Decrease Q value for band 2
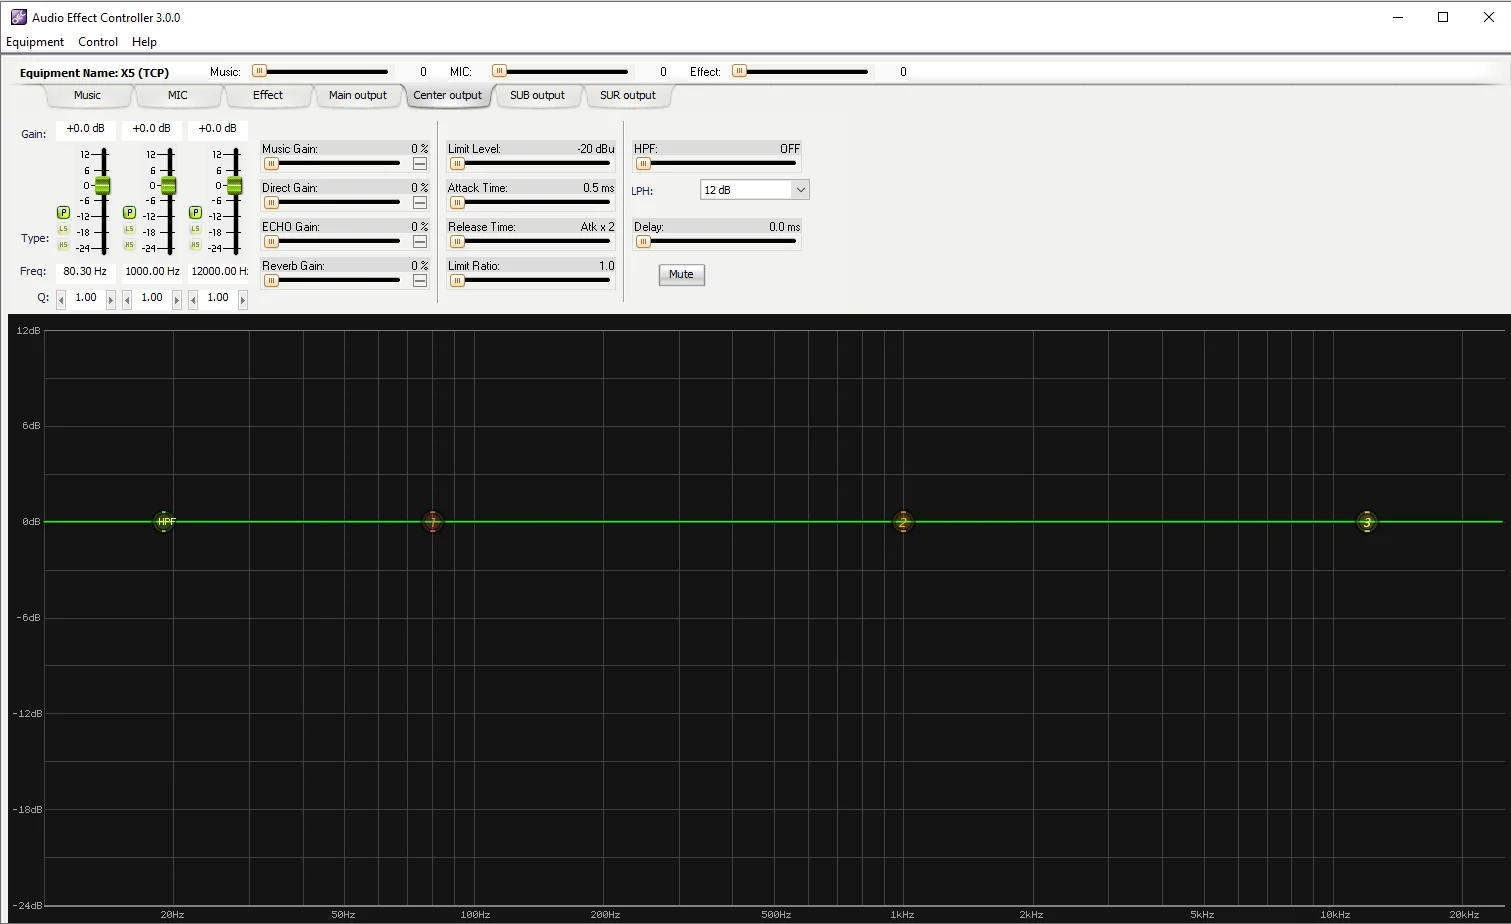This screenshot has height=924, width=1511. [x=127, y=299]
